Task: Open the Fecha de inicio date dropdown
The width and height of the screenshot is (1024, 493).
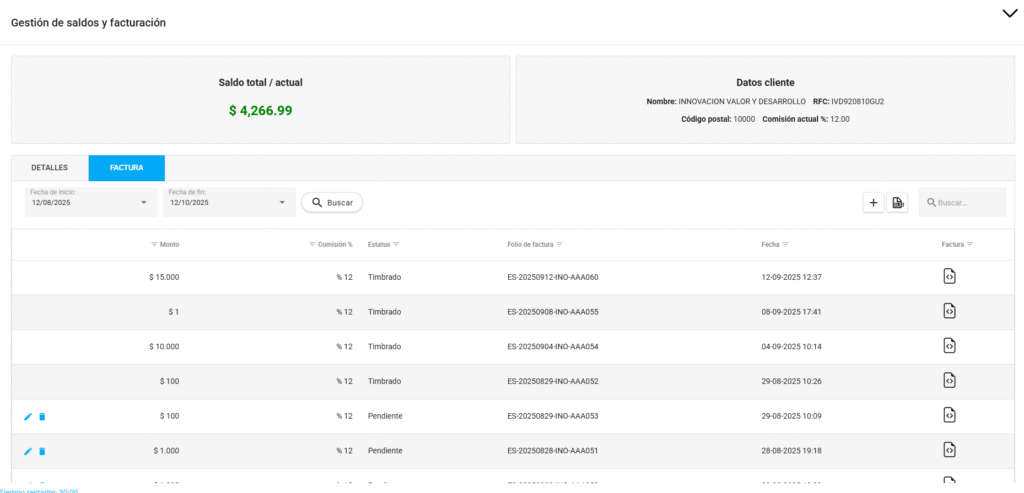Action: coord(90,202)
